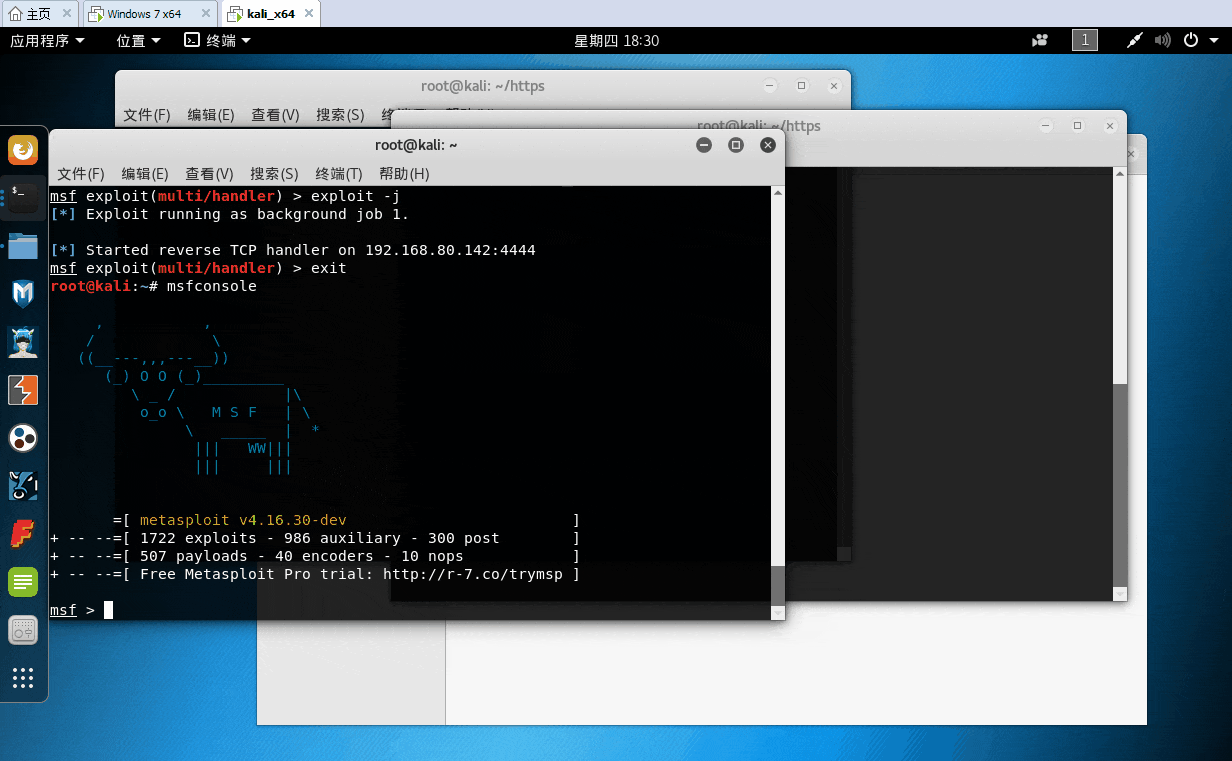Viewport: 1232px width, 761px height.
Task: Click the network connection icon in top bar
Action: tap(1134, 41)
